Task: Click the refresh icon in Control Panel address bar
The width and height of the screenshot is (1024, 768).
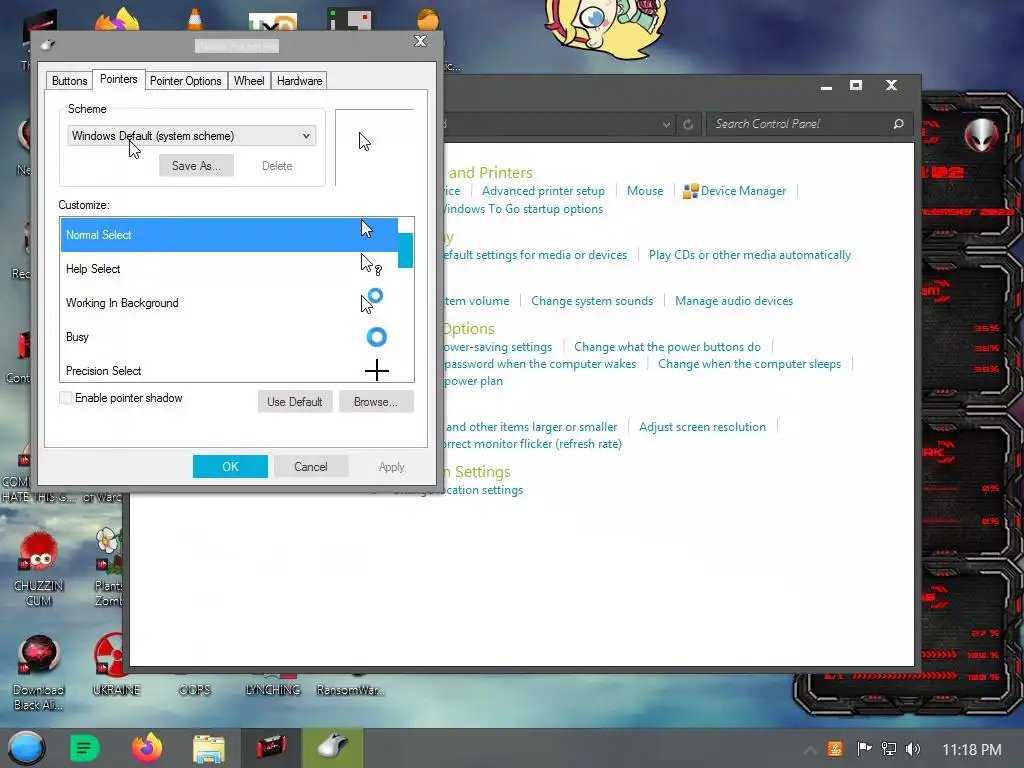Action: 688,124
